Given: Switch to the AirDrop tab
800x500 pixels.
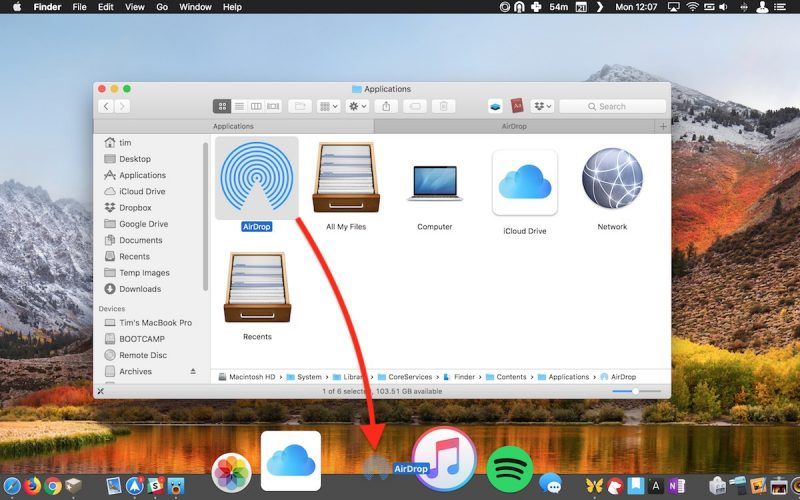Looking at the screenshot, I should point(514,127).
